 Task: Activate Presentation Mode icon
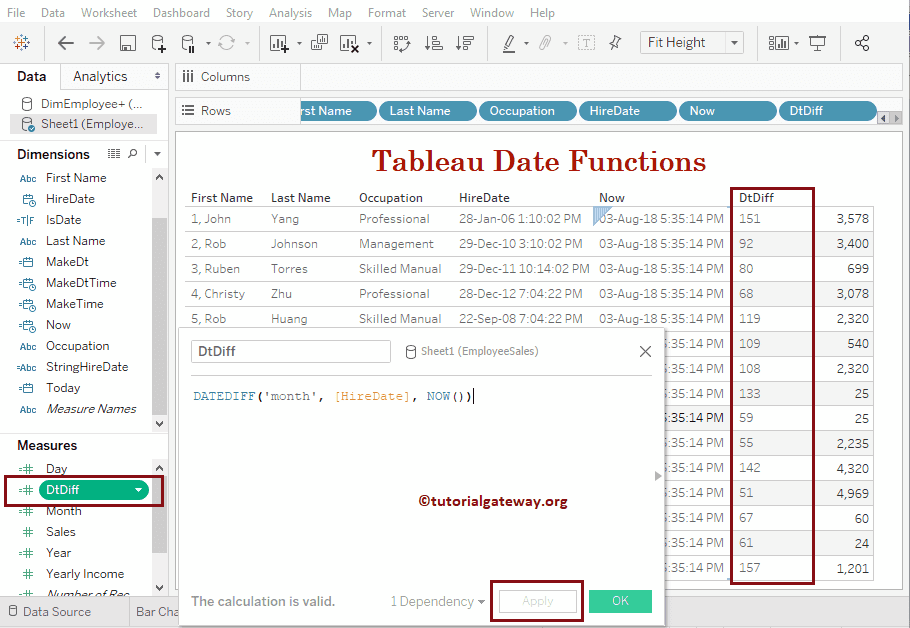point(817,43)
